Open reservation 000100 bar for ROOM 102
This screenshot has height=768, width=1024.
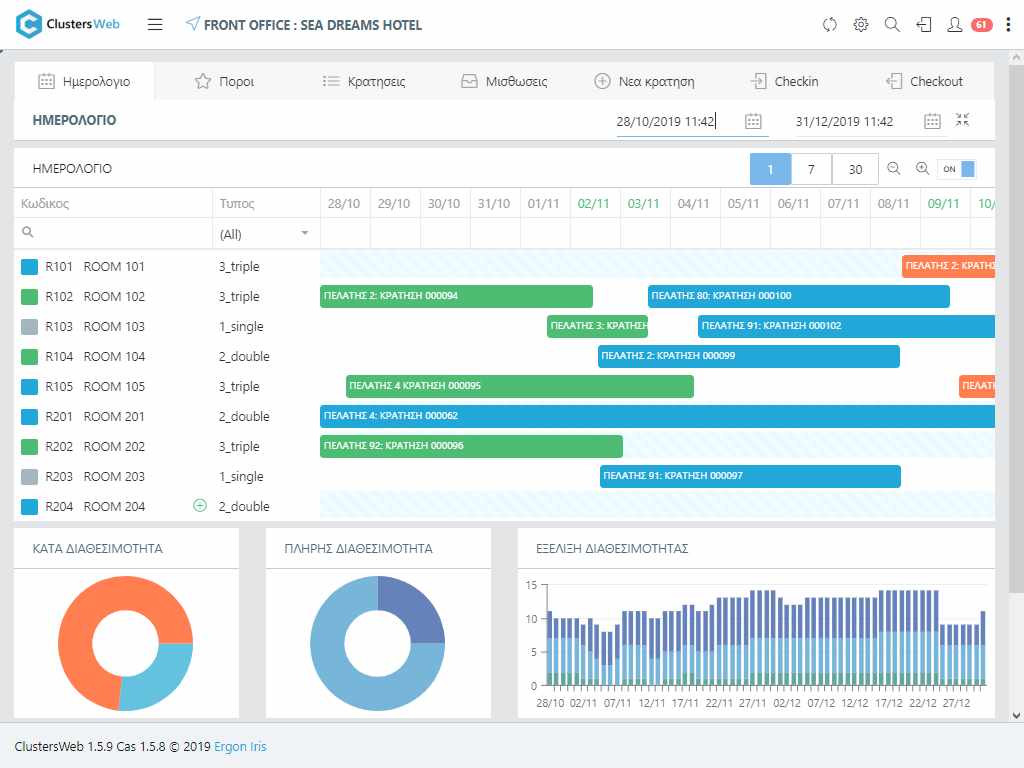798,296
